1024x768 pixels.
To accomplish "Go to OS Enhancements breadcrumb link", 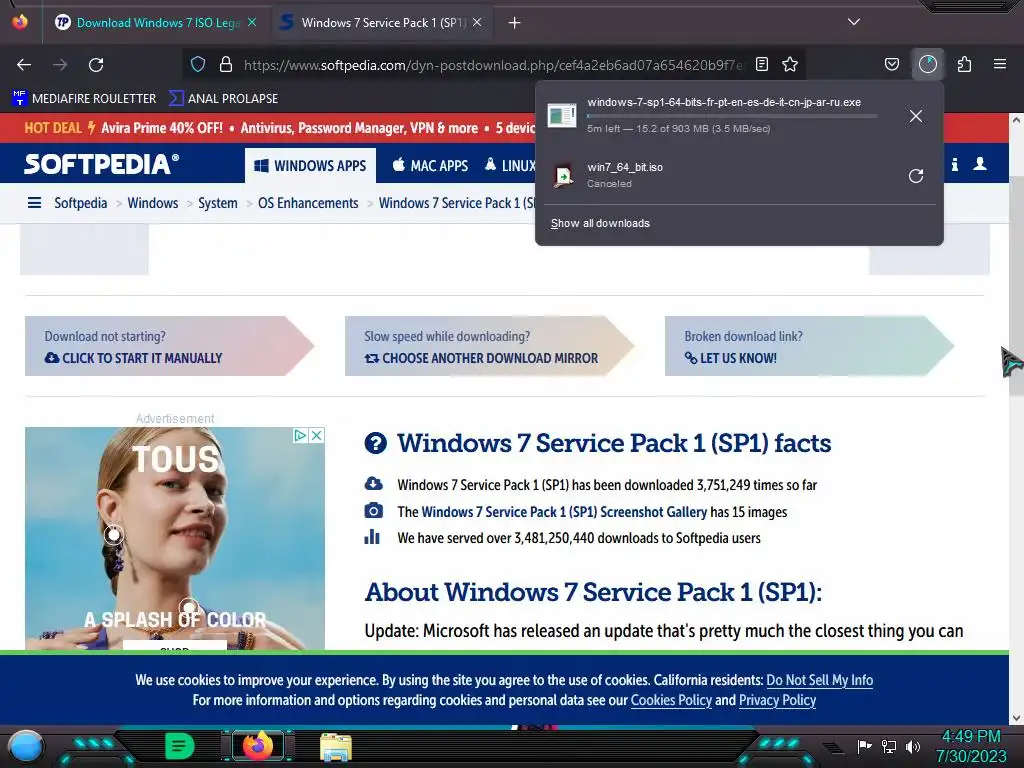I will (x=308, y=203).
